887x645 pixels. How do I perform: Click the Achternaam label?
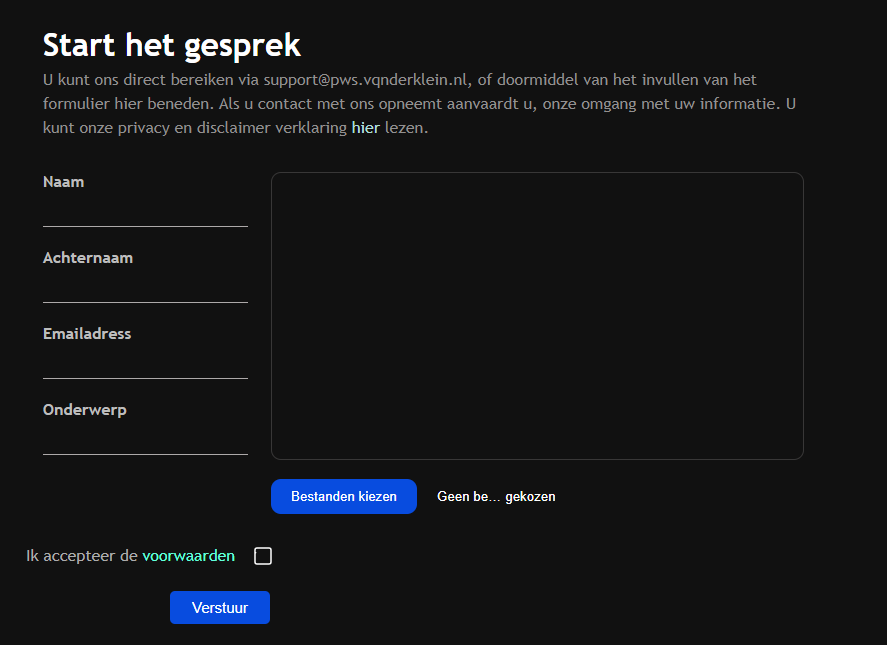coord(88,258)
